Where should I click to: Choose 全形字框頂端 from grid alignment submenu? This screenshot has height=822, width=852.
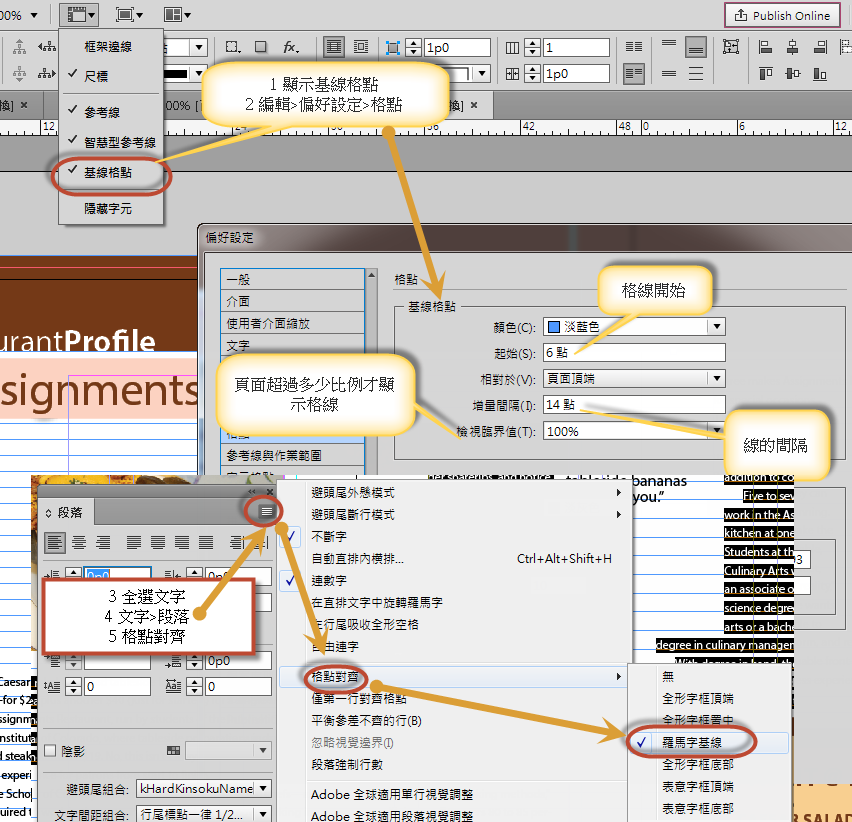point(709,699)
